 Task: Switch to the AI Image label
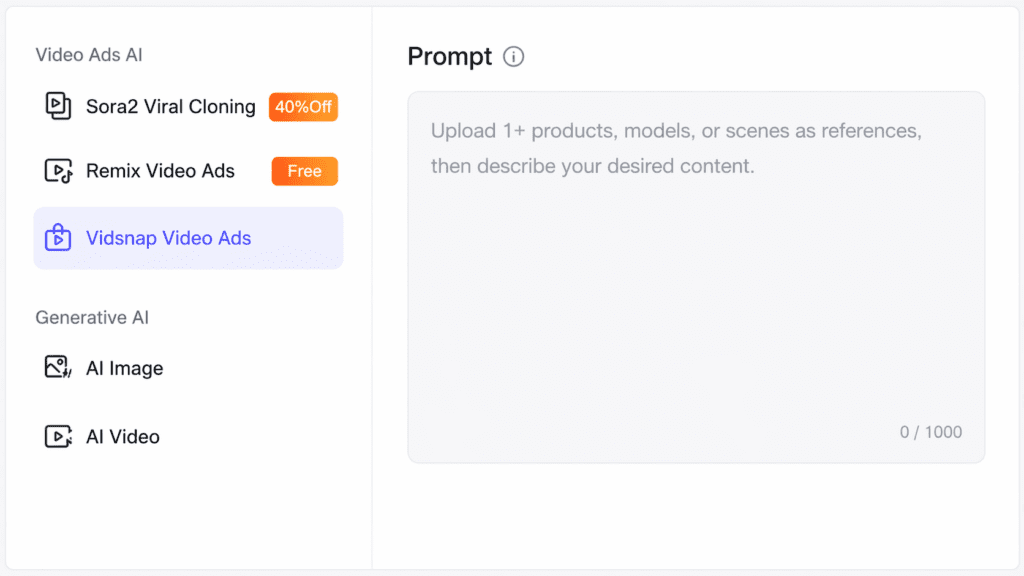click(124, 368)
